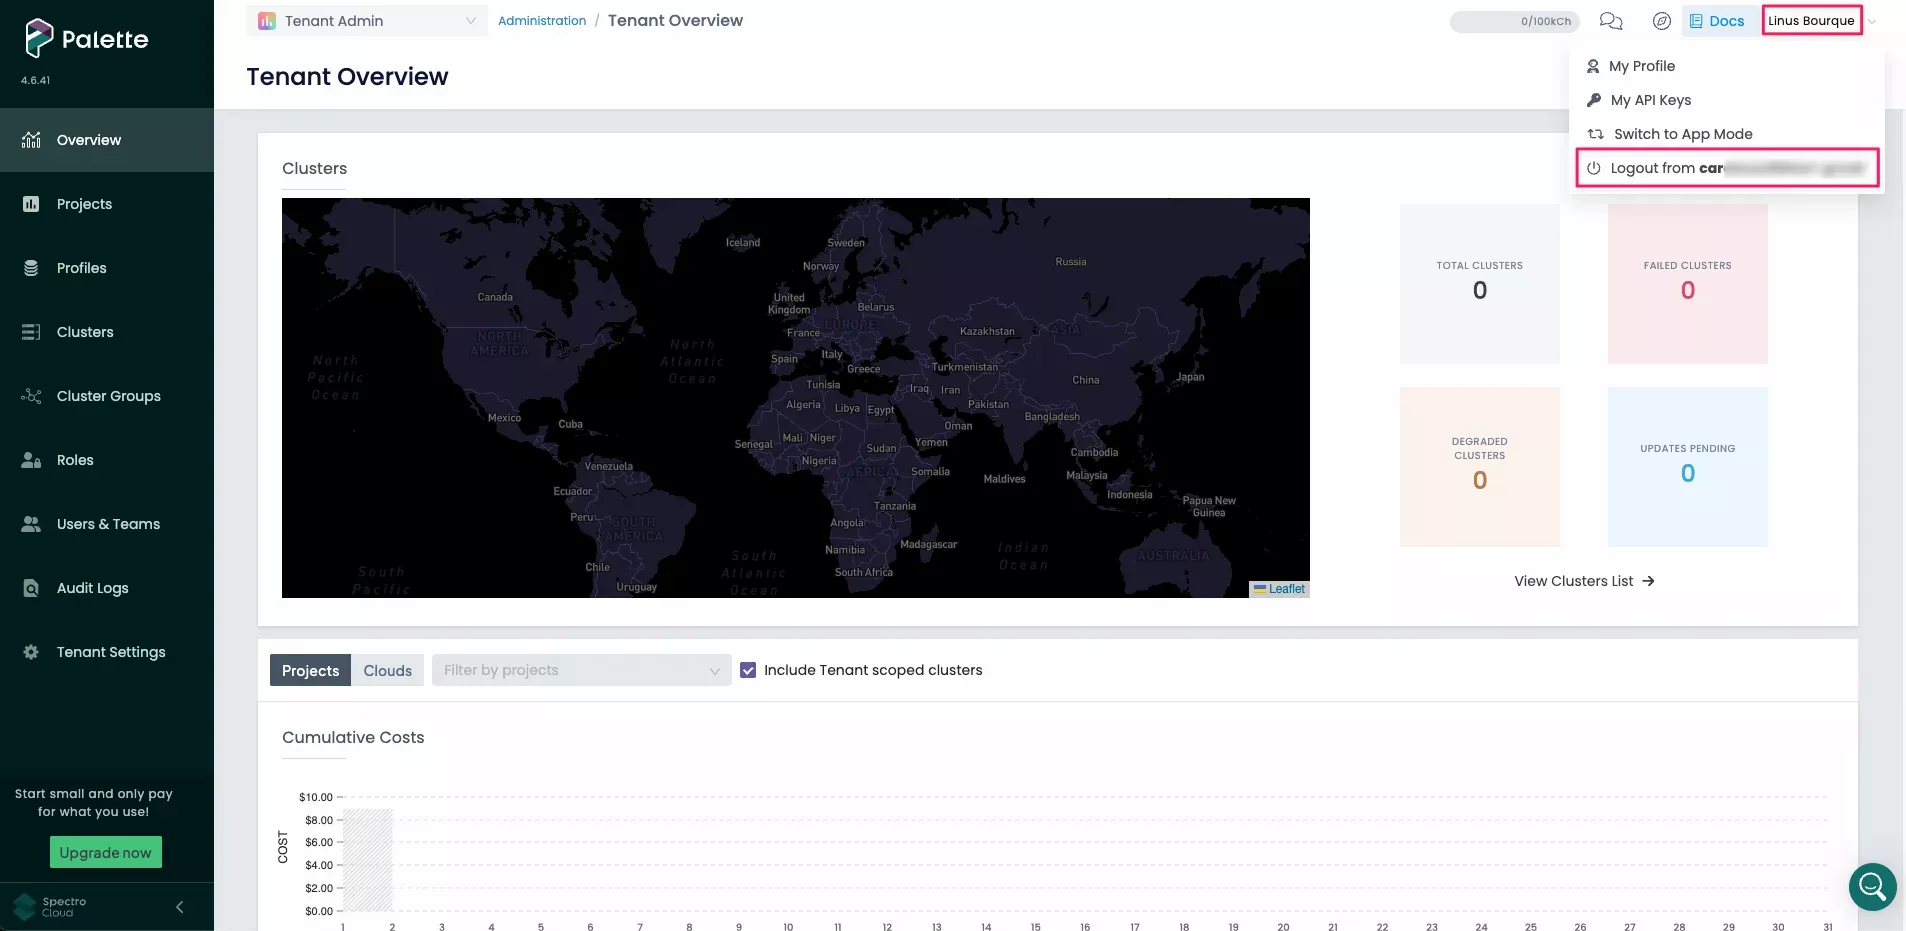The image size is (1906, 931).
Task: Click the compass tour icon in header
Action: tap(1661, 21)
